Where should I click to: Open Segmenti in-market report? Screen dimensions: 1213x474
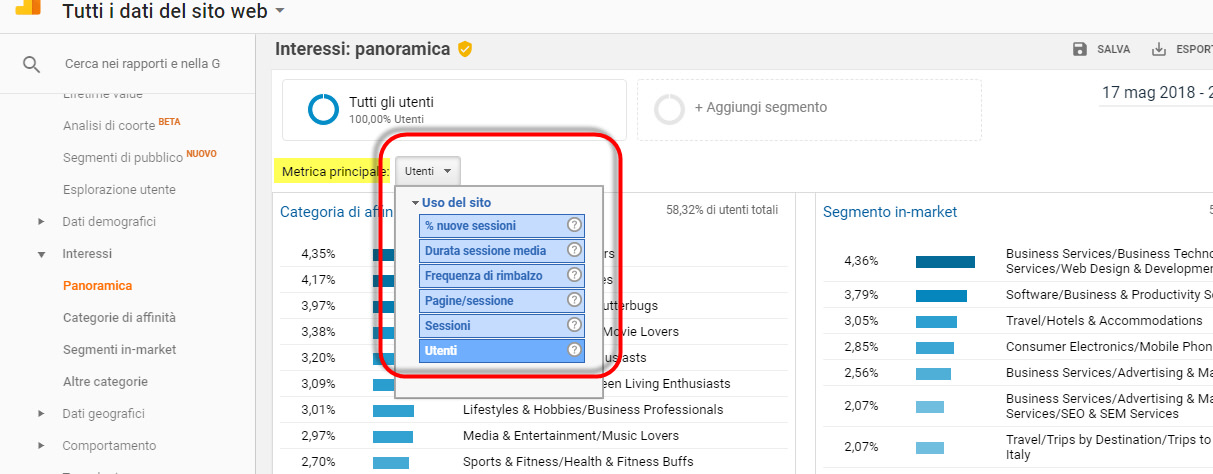coord(119,349)
